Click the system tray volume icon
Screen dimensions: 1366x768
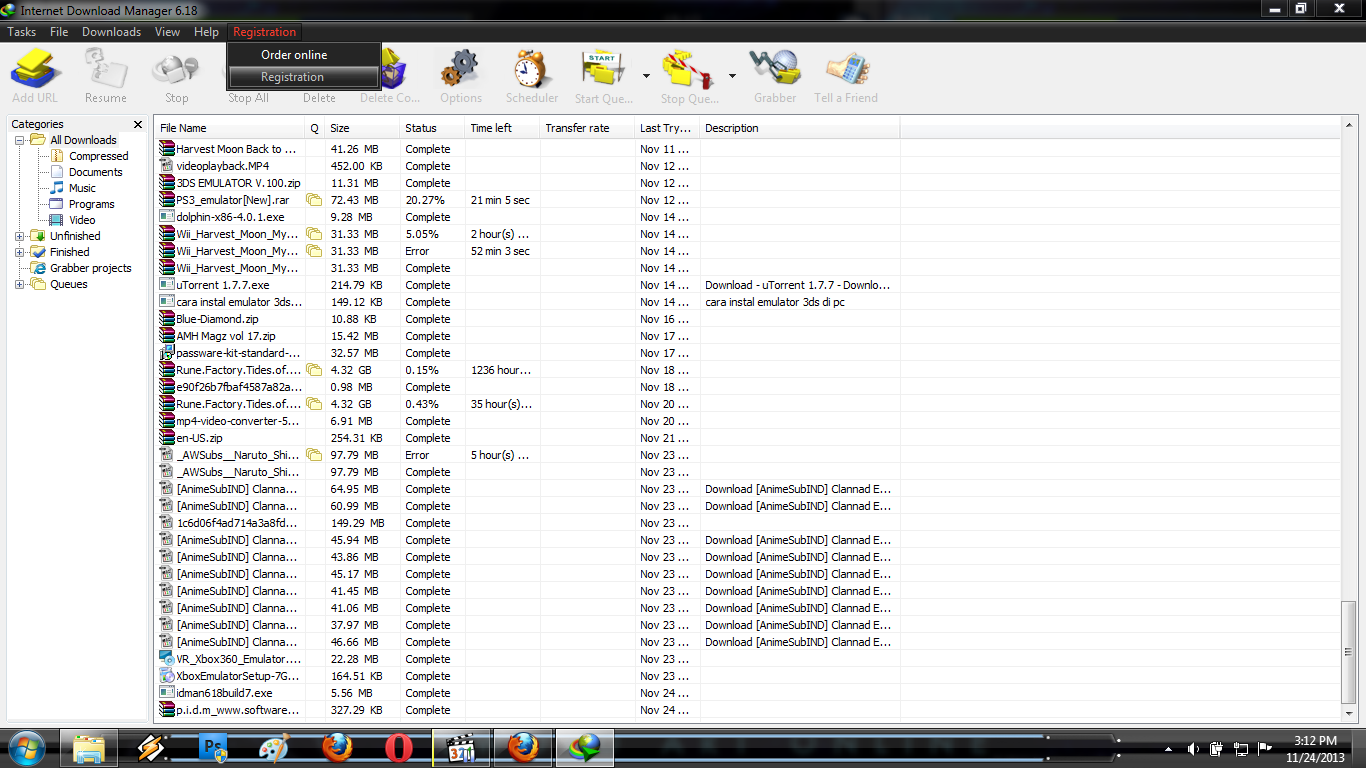(x=1193, y=748)
